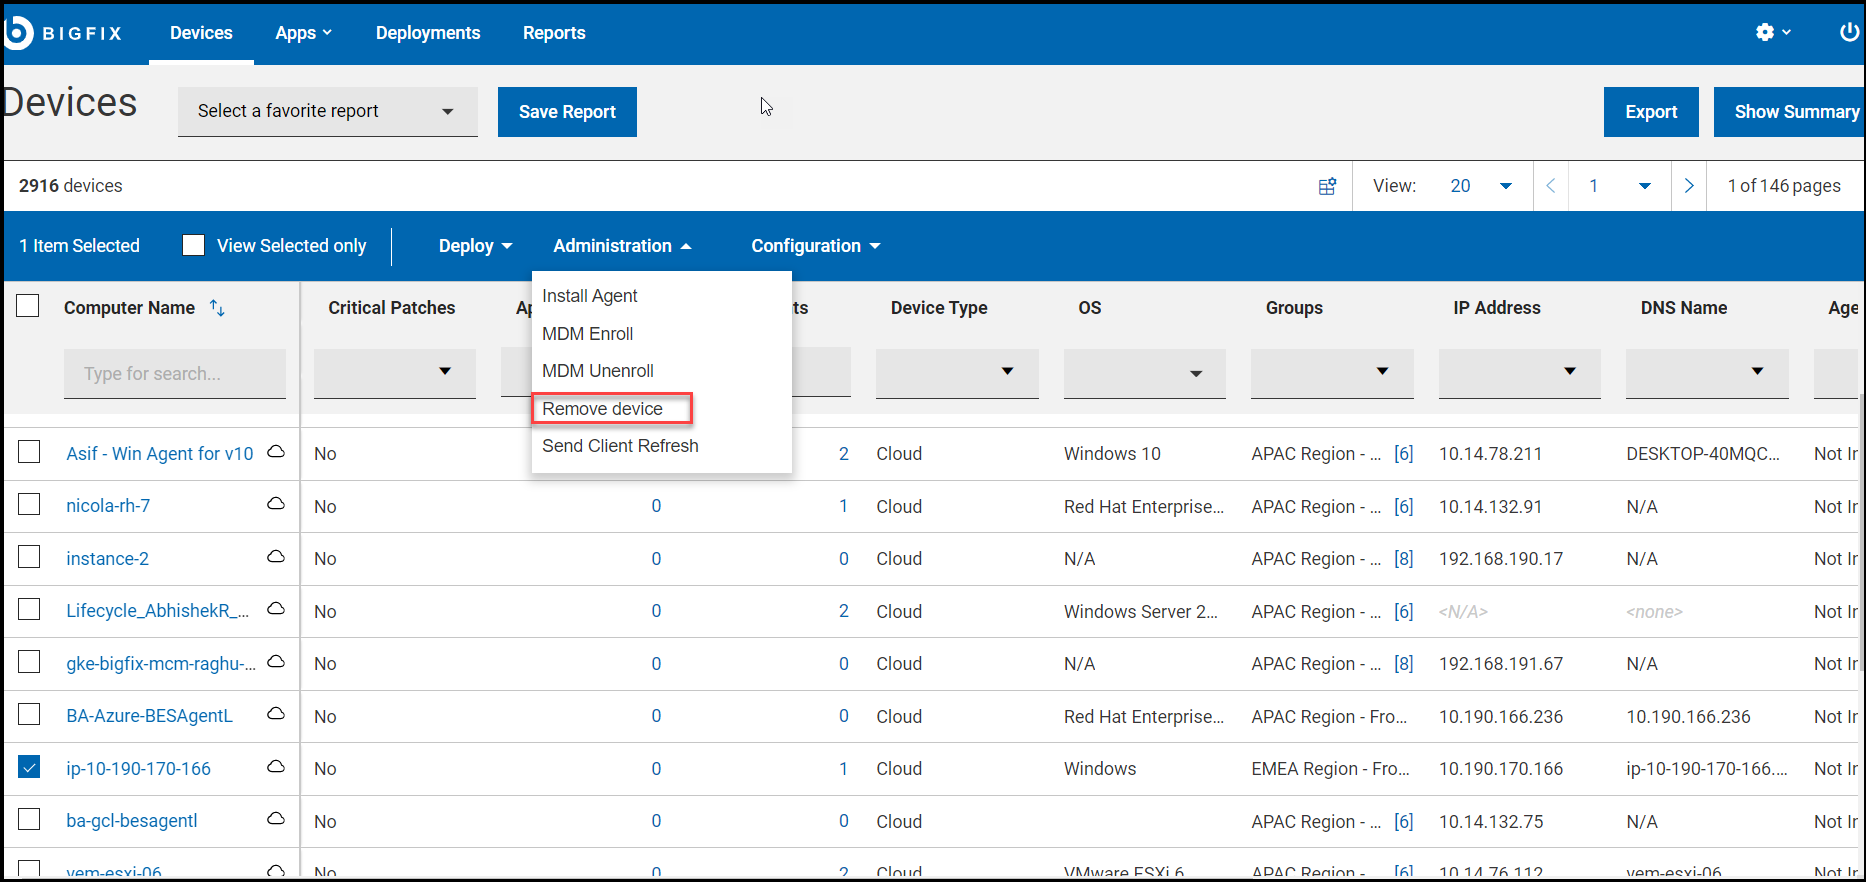This screenshot has width=1866, height=882.
Task: Click the power logout icon
Action: tap(1849, 32)
